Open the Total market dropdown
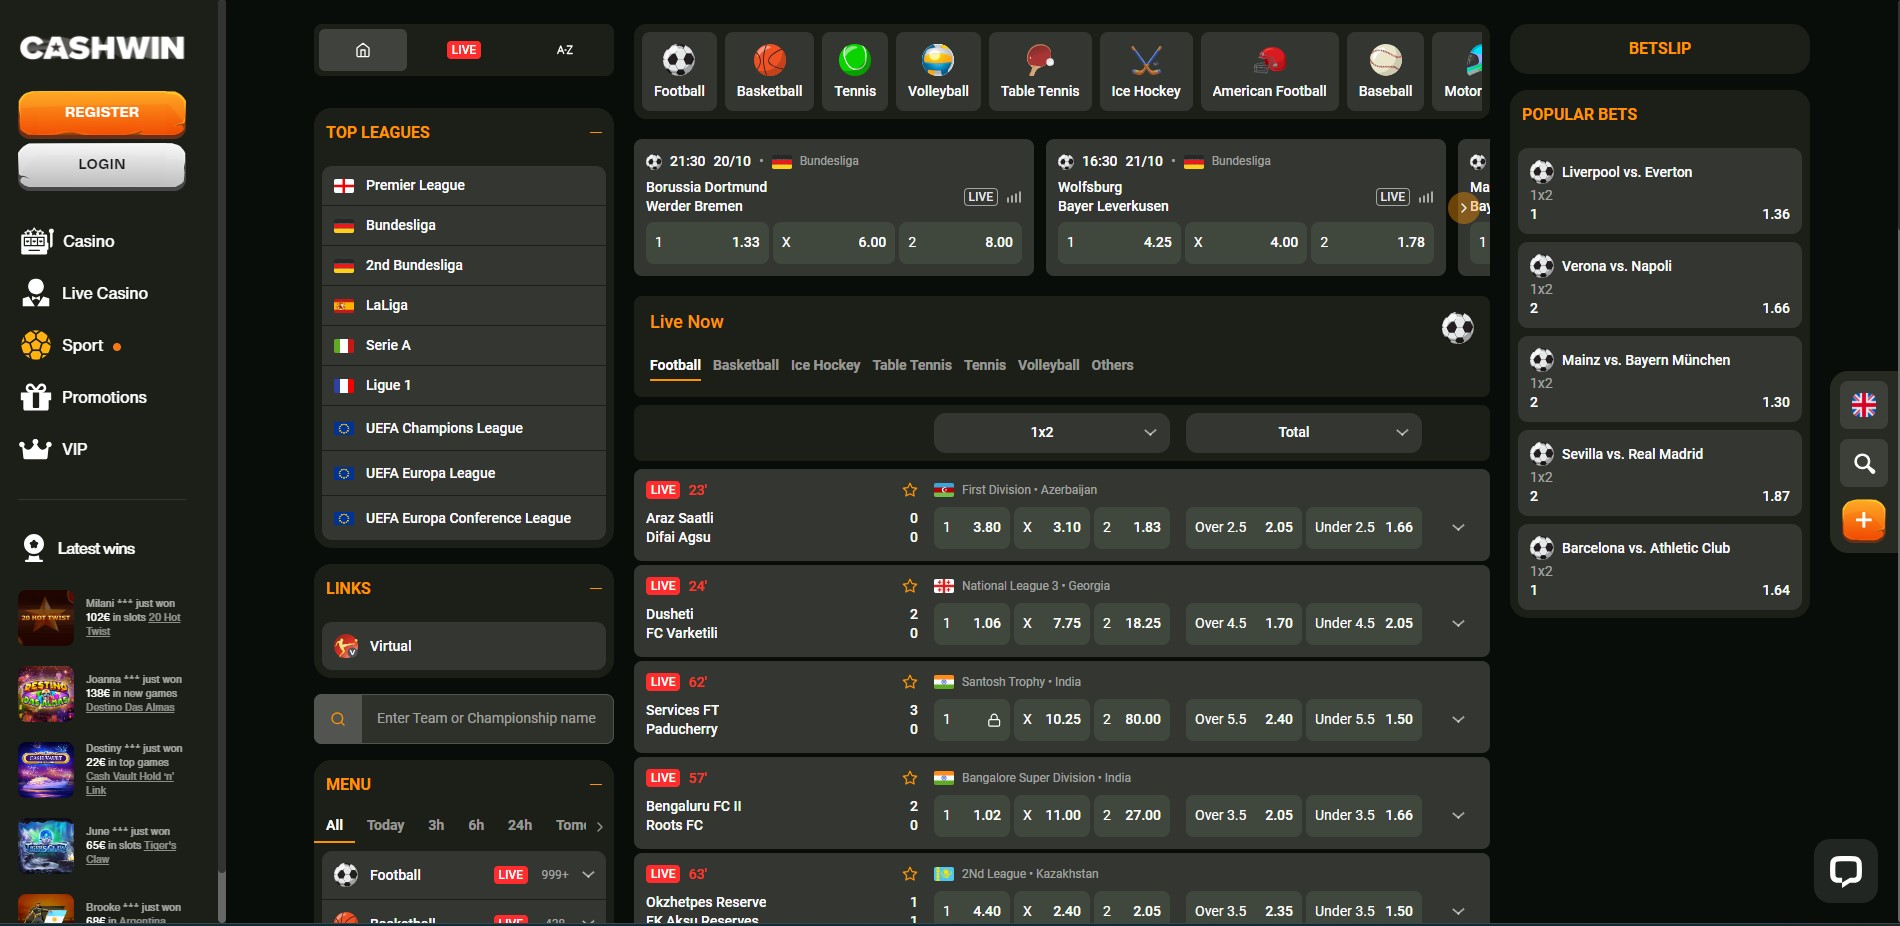This screenshot has width=1900, height=926. click(x=1304, y=432)
